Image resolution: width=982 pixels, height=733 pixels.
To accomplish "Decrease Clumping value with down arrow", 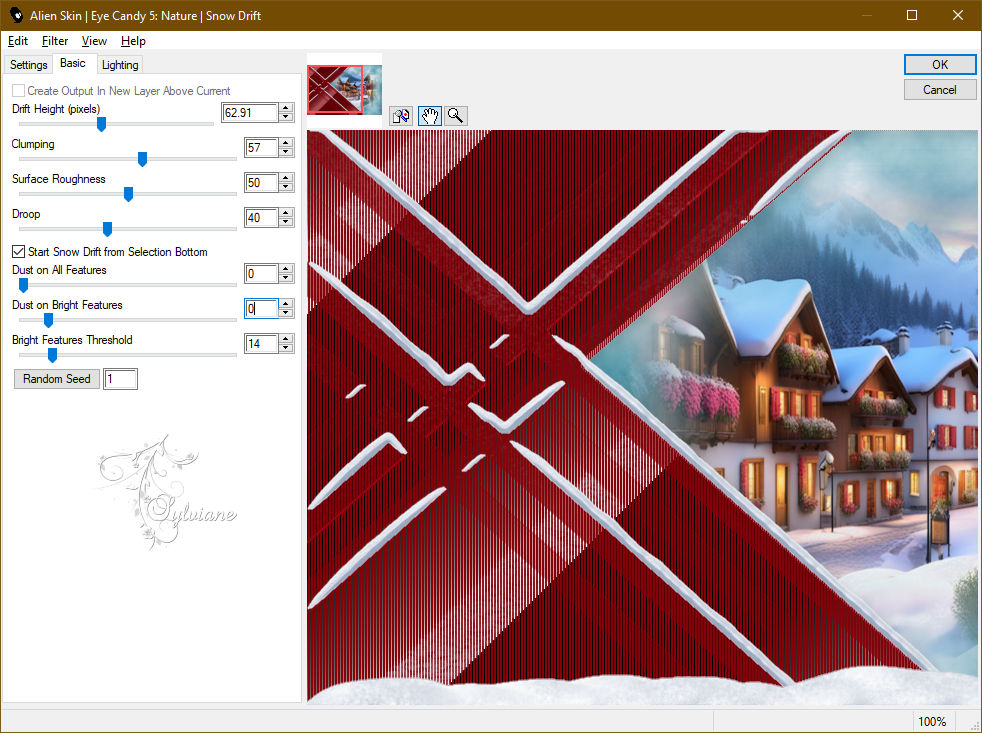I will 286,152.
